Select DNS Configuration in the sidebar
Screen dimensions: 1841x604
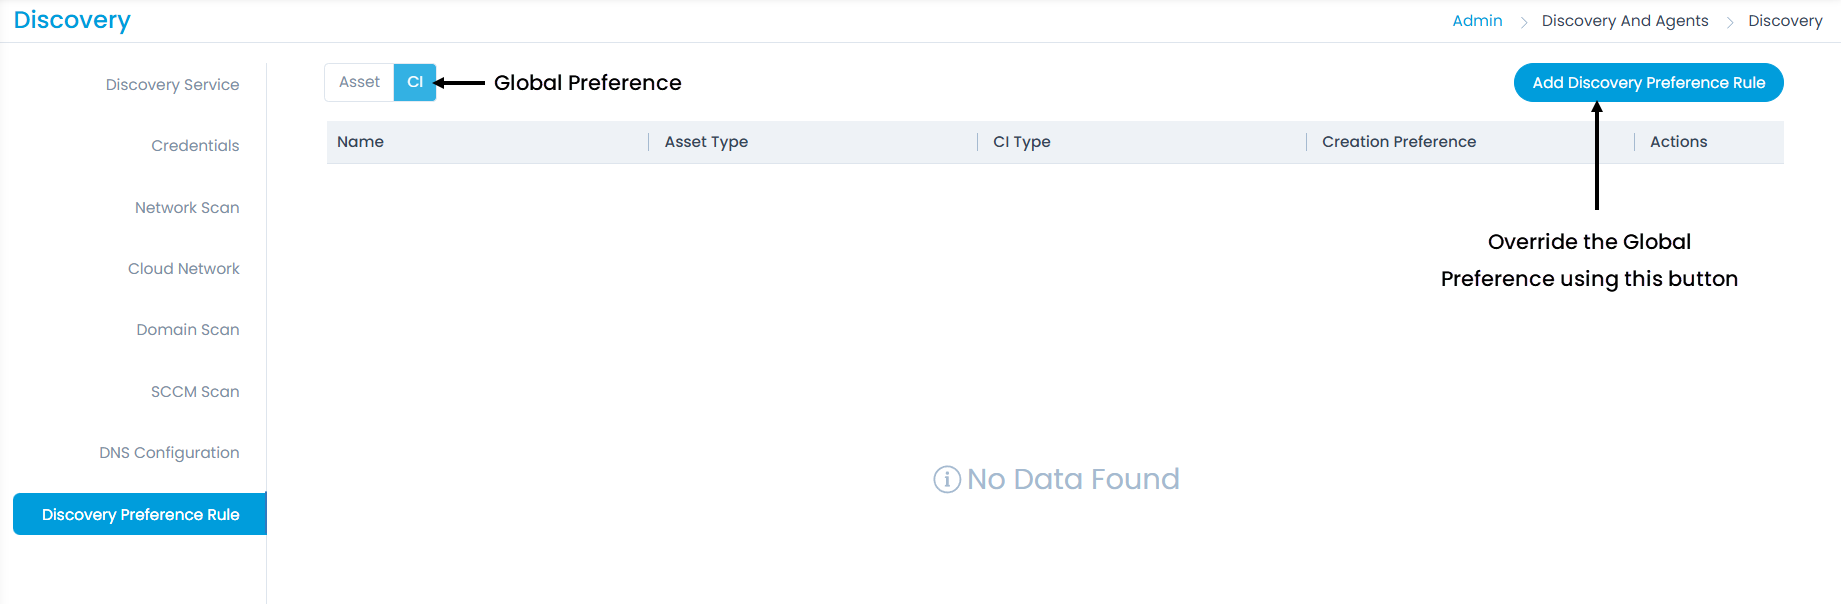pos(169,453)
